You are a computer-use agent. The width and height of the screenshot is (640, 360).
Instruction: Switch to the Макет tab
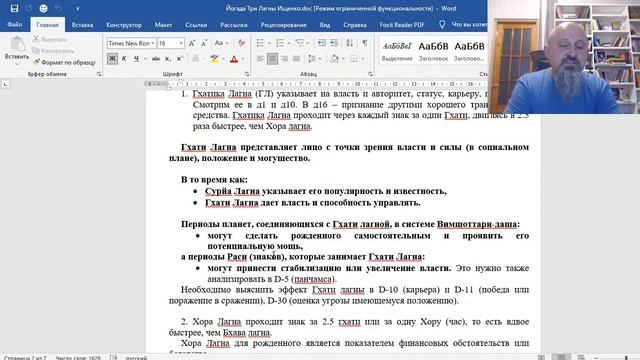click(x=163, y=24)
